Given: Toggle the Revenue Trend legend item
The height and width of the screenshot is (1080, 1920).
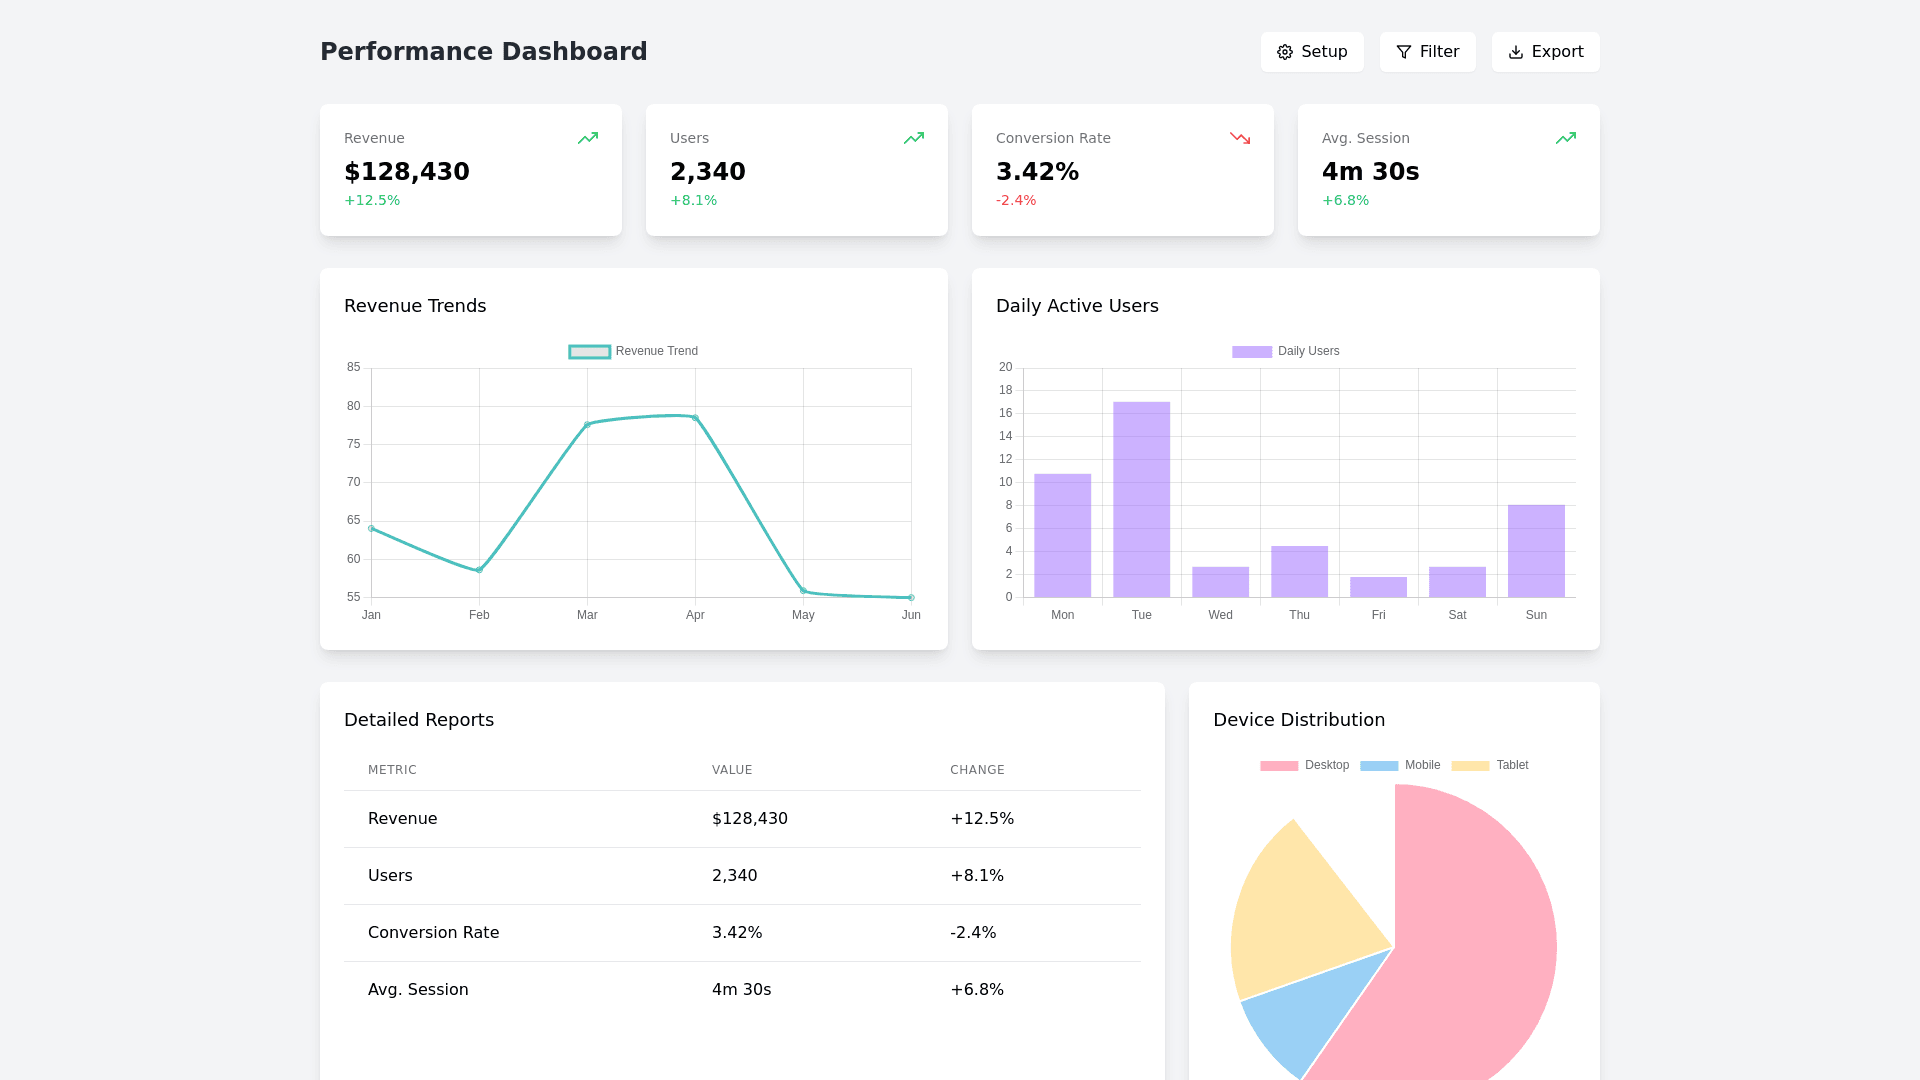Looking at the screenshot, I should point(633,351).
